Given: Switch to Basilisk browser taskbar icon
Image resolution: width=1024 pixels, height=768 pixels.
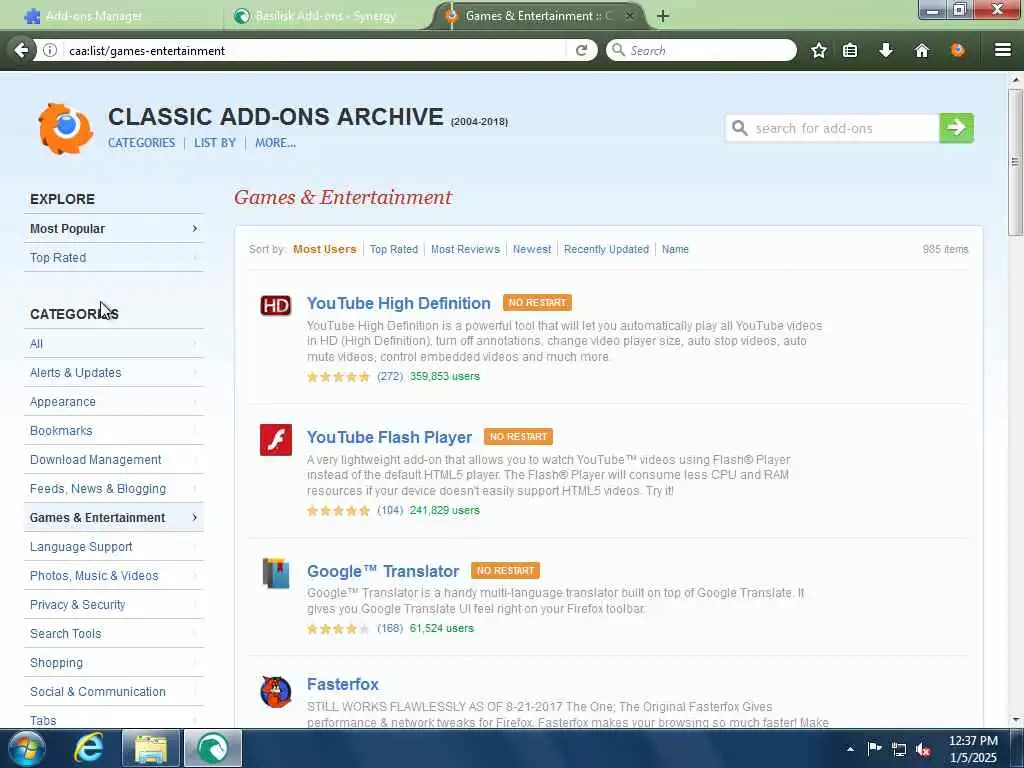Looking at the screenshot, I should click(213, 748).
